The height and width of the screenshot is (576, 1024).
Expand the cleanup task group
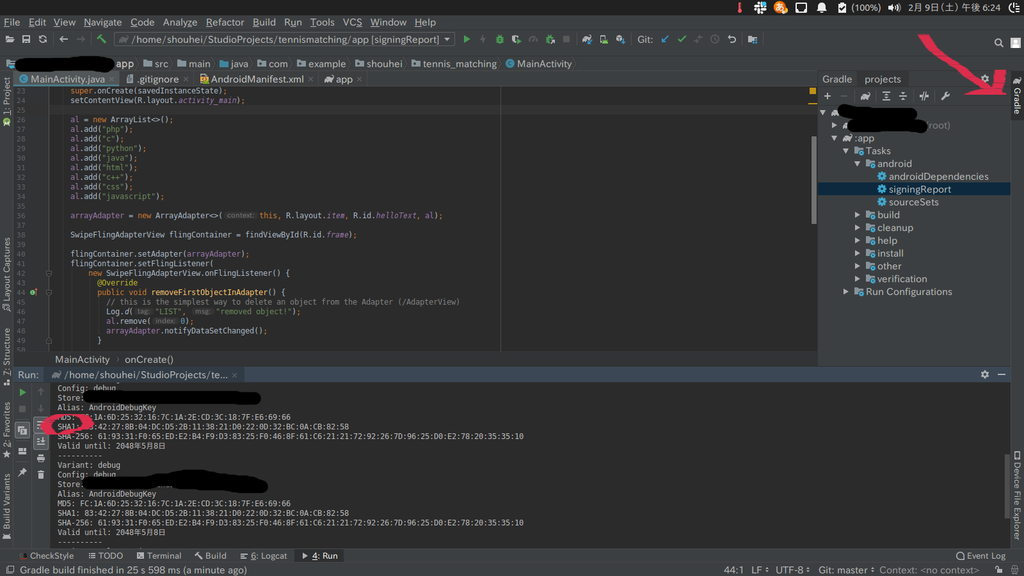coord(858,228)
